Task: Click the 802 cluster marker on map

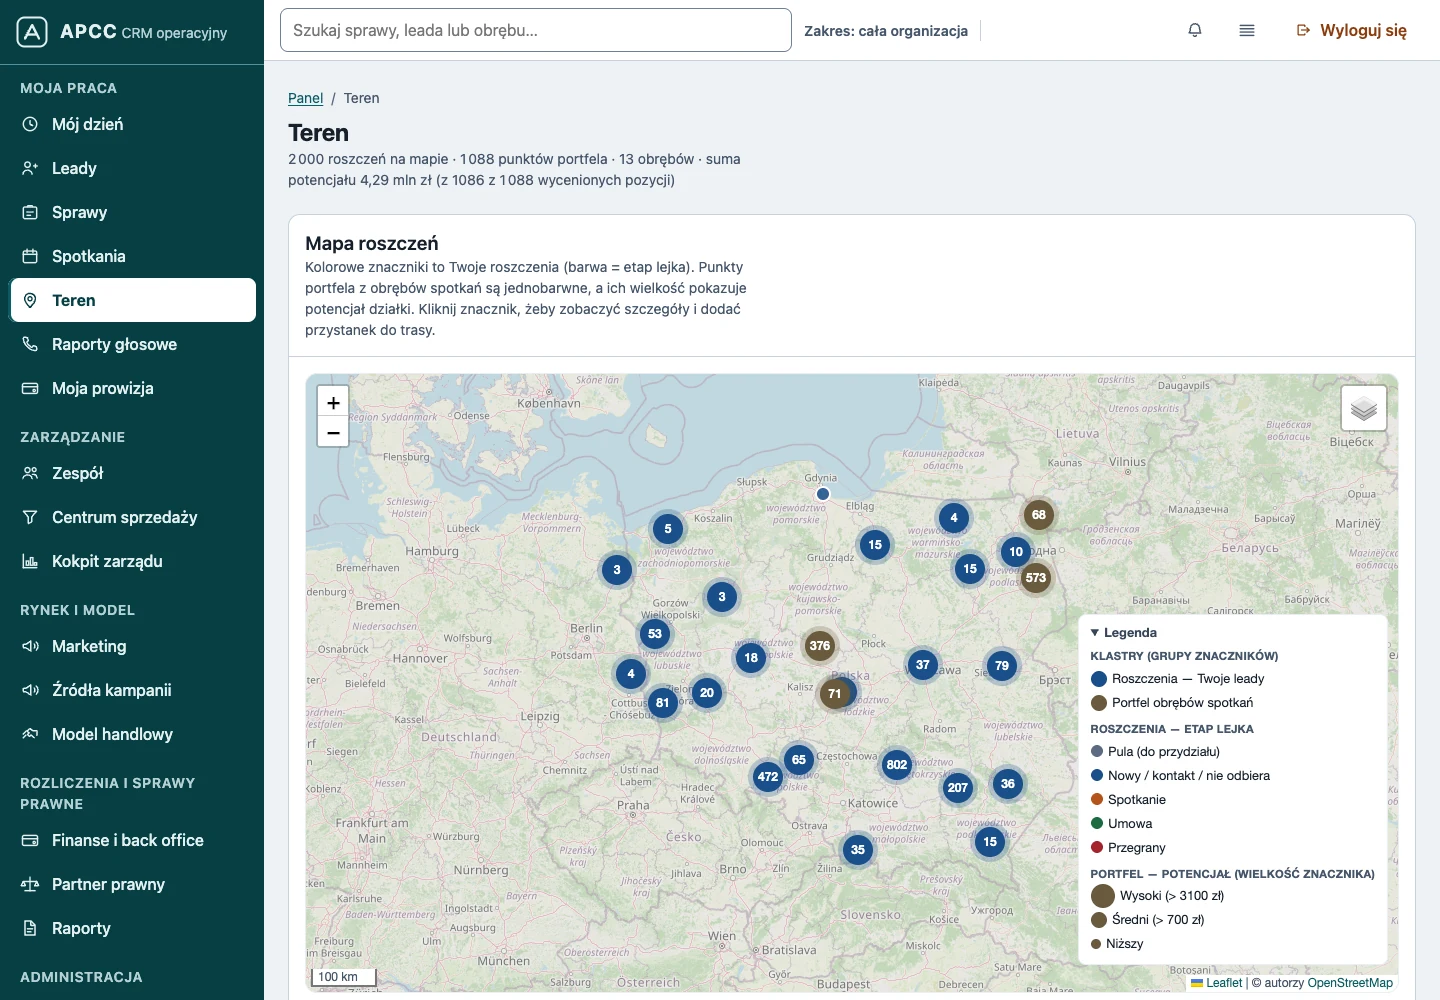Action: coord(897,765)
